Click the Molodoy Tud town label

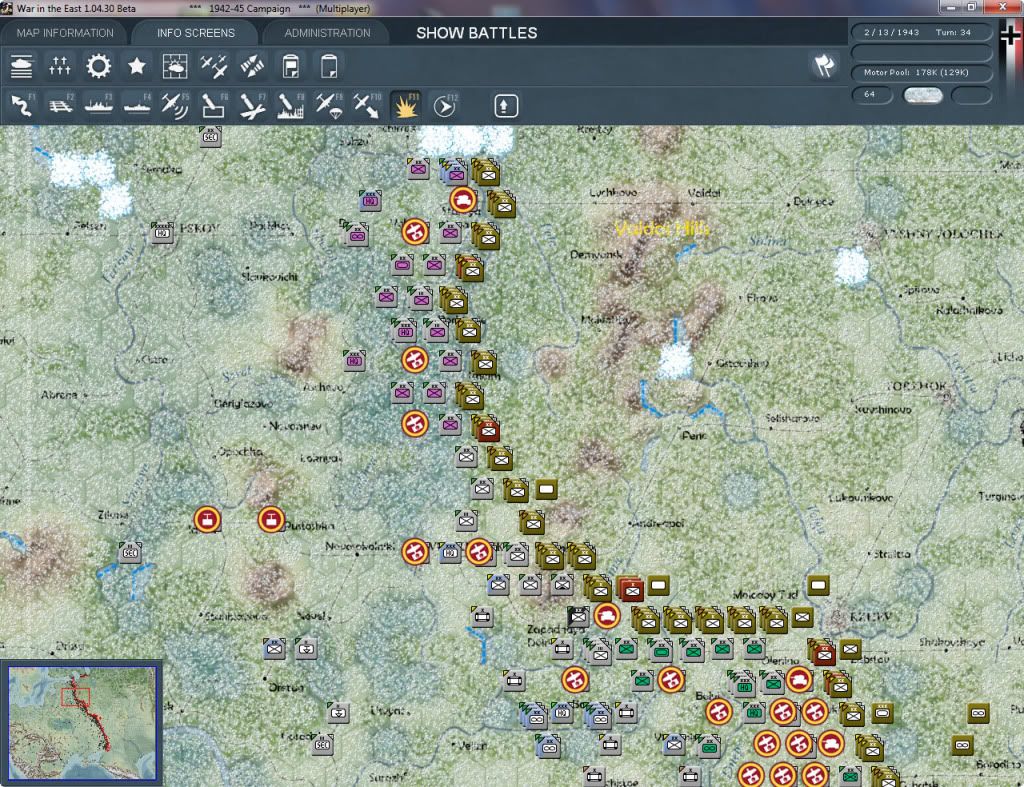765,595
